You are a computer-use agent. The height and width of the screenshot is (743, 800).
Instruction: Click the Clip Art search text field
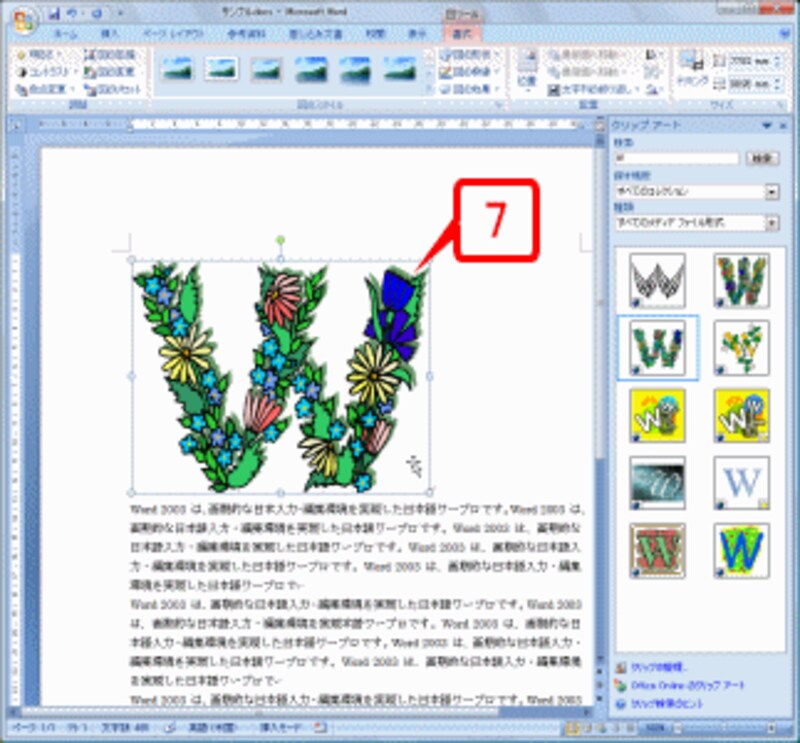(x=676, y=158)
